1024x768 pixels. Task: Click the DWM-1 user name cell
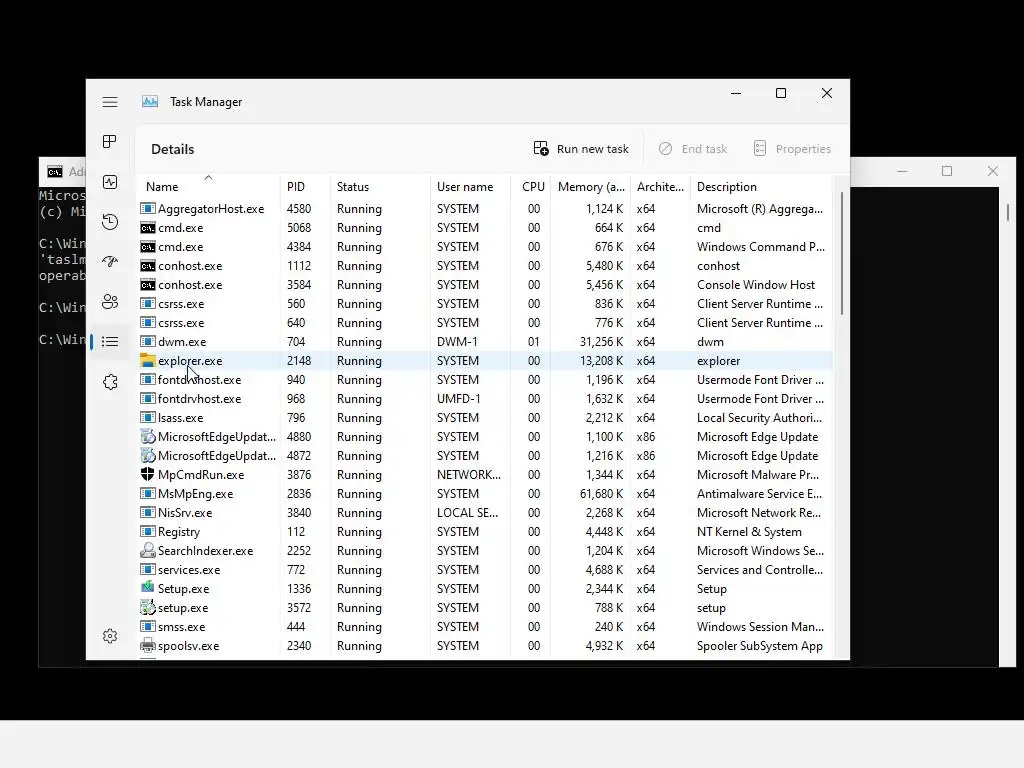click(x=457, y=342)
